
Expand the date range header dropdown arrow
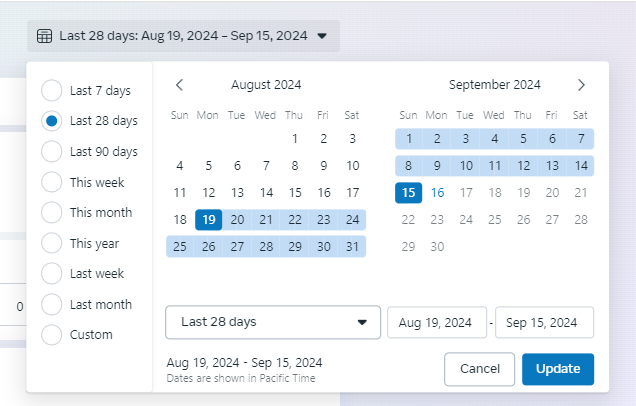point(322,36)
